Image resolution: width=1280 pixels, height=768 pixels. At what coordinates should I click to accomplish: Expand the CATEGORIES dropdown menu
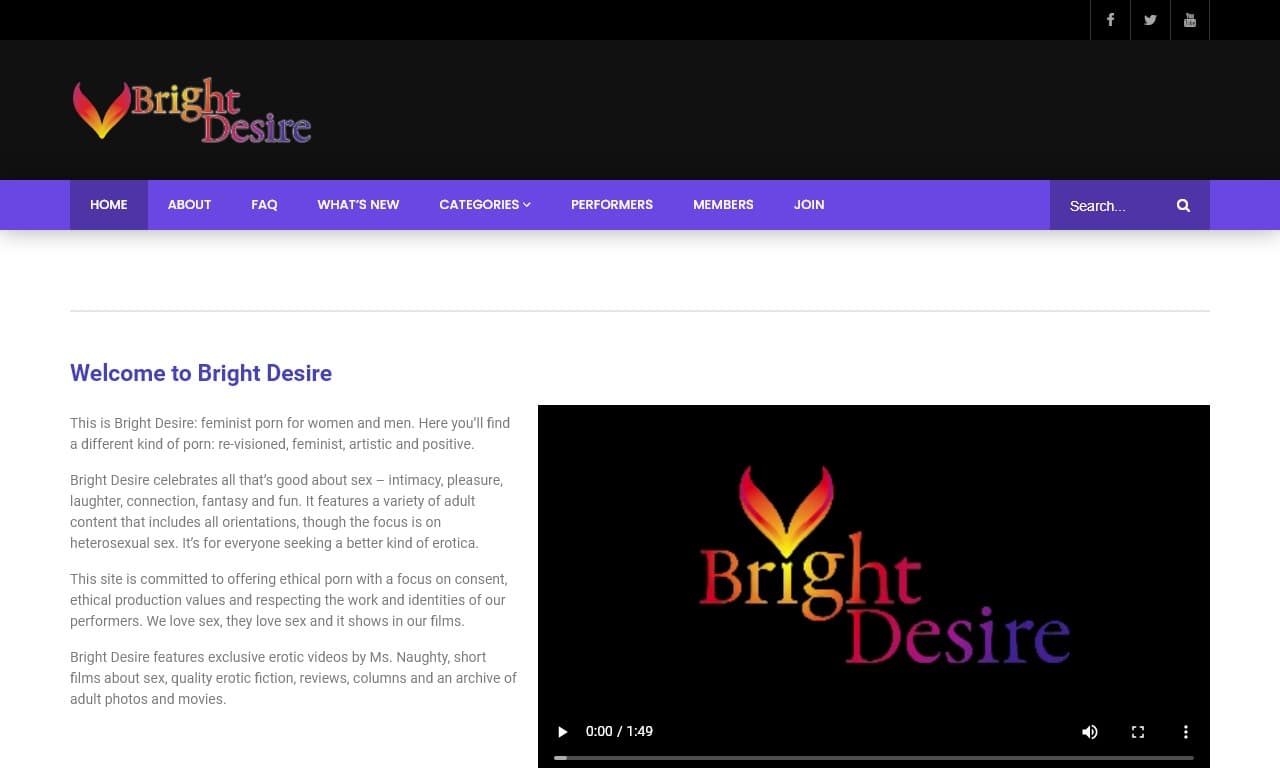coord(484,205)
